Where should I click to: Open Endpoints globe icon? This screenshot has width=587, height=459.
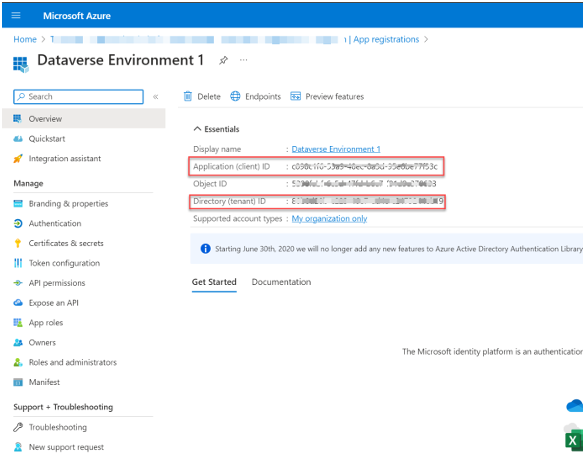coord(235,97)
